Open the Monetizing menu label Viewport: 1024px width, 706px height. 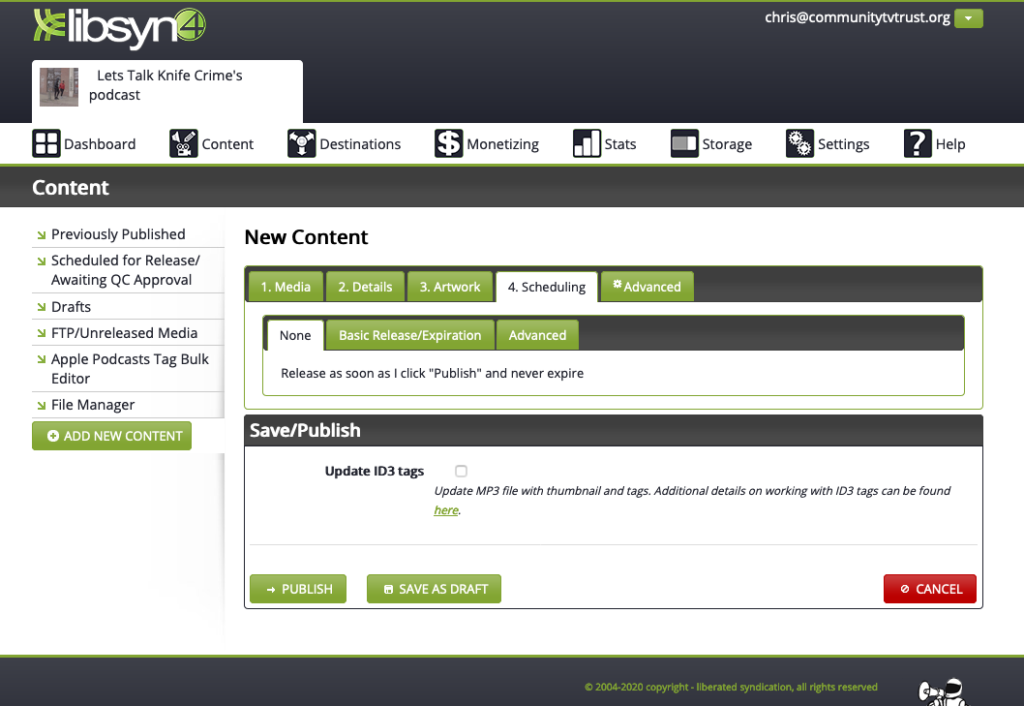503,144
